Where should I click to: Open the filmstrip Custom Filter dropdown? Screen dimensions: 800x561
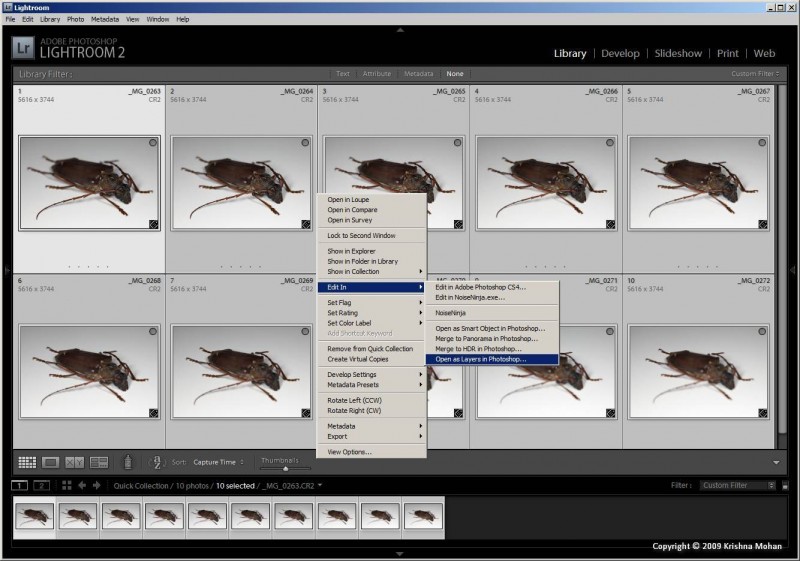tap(737, 486)
